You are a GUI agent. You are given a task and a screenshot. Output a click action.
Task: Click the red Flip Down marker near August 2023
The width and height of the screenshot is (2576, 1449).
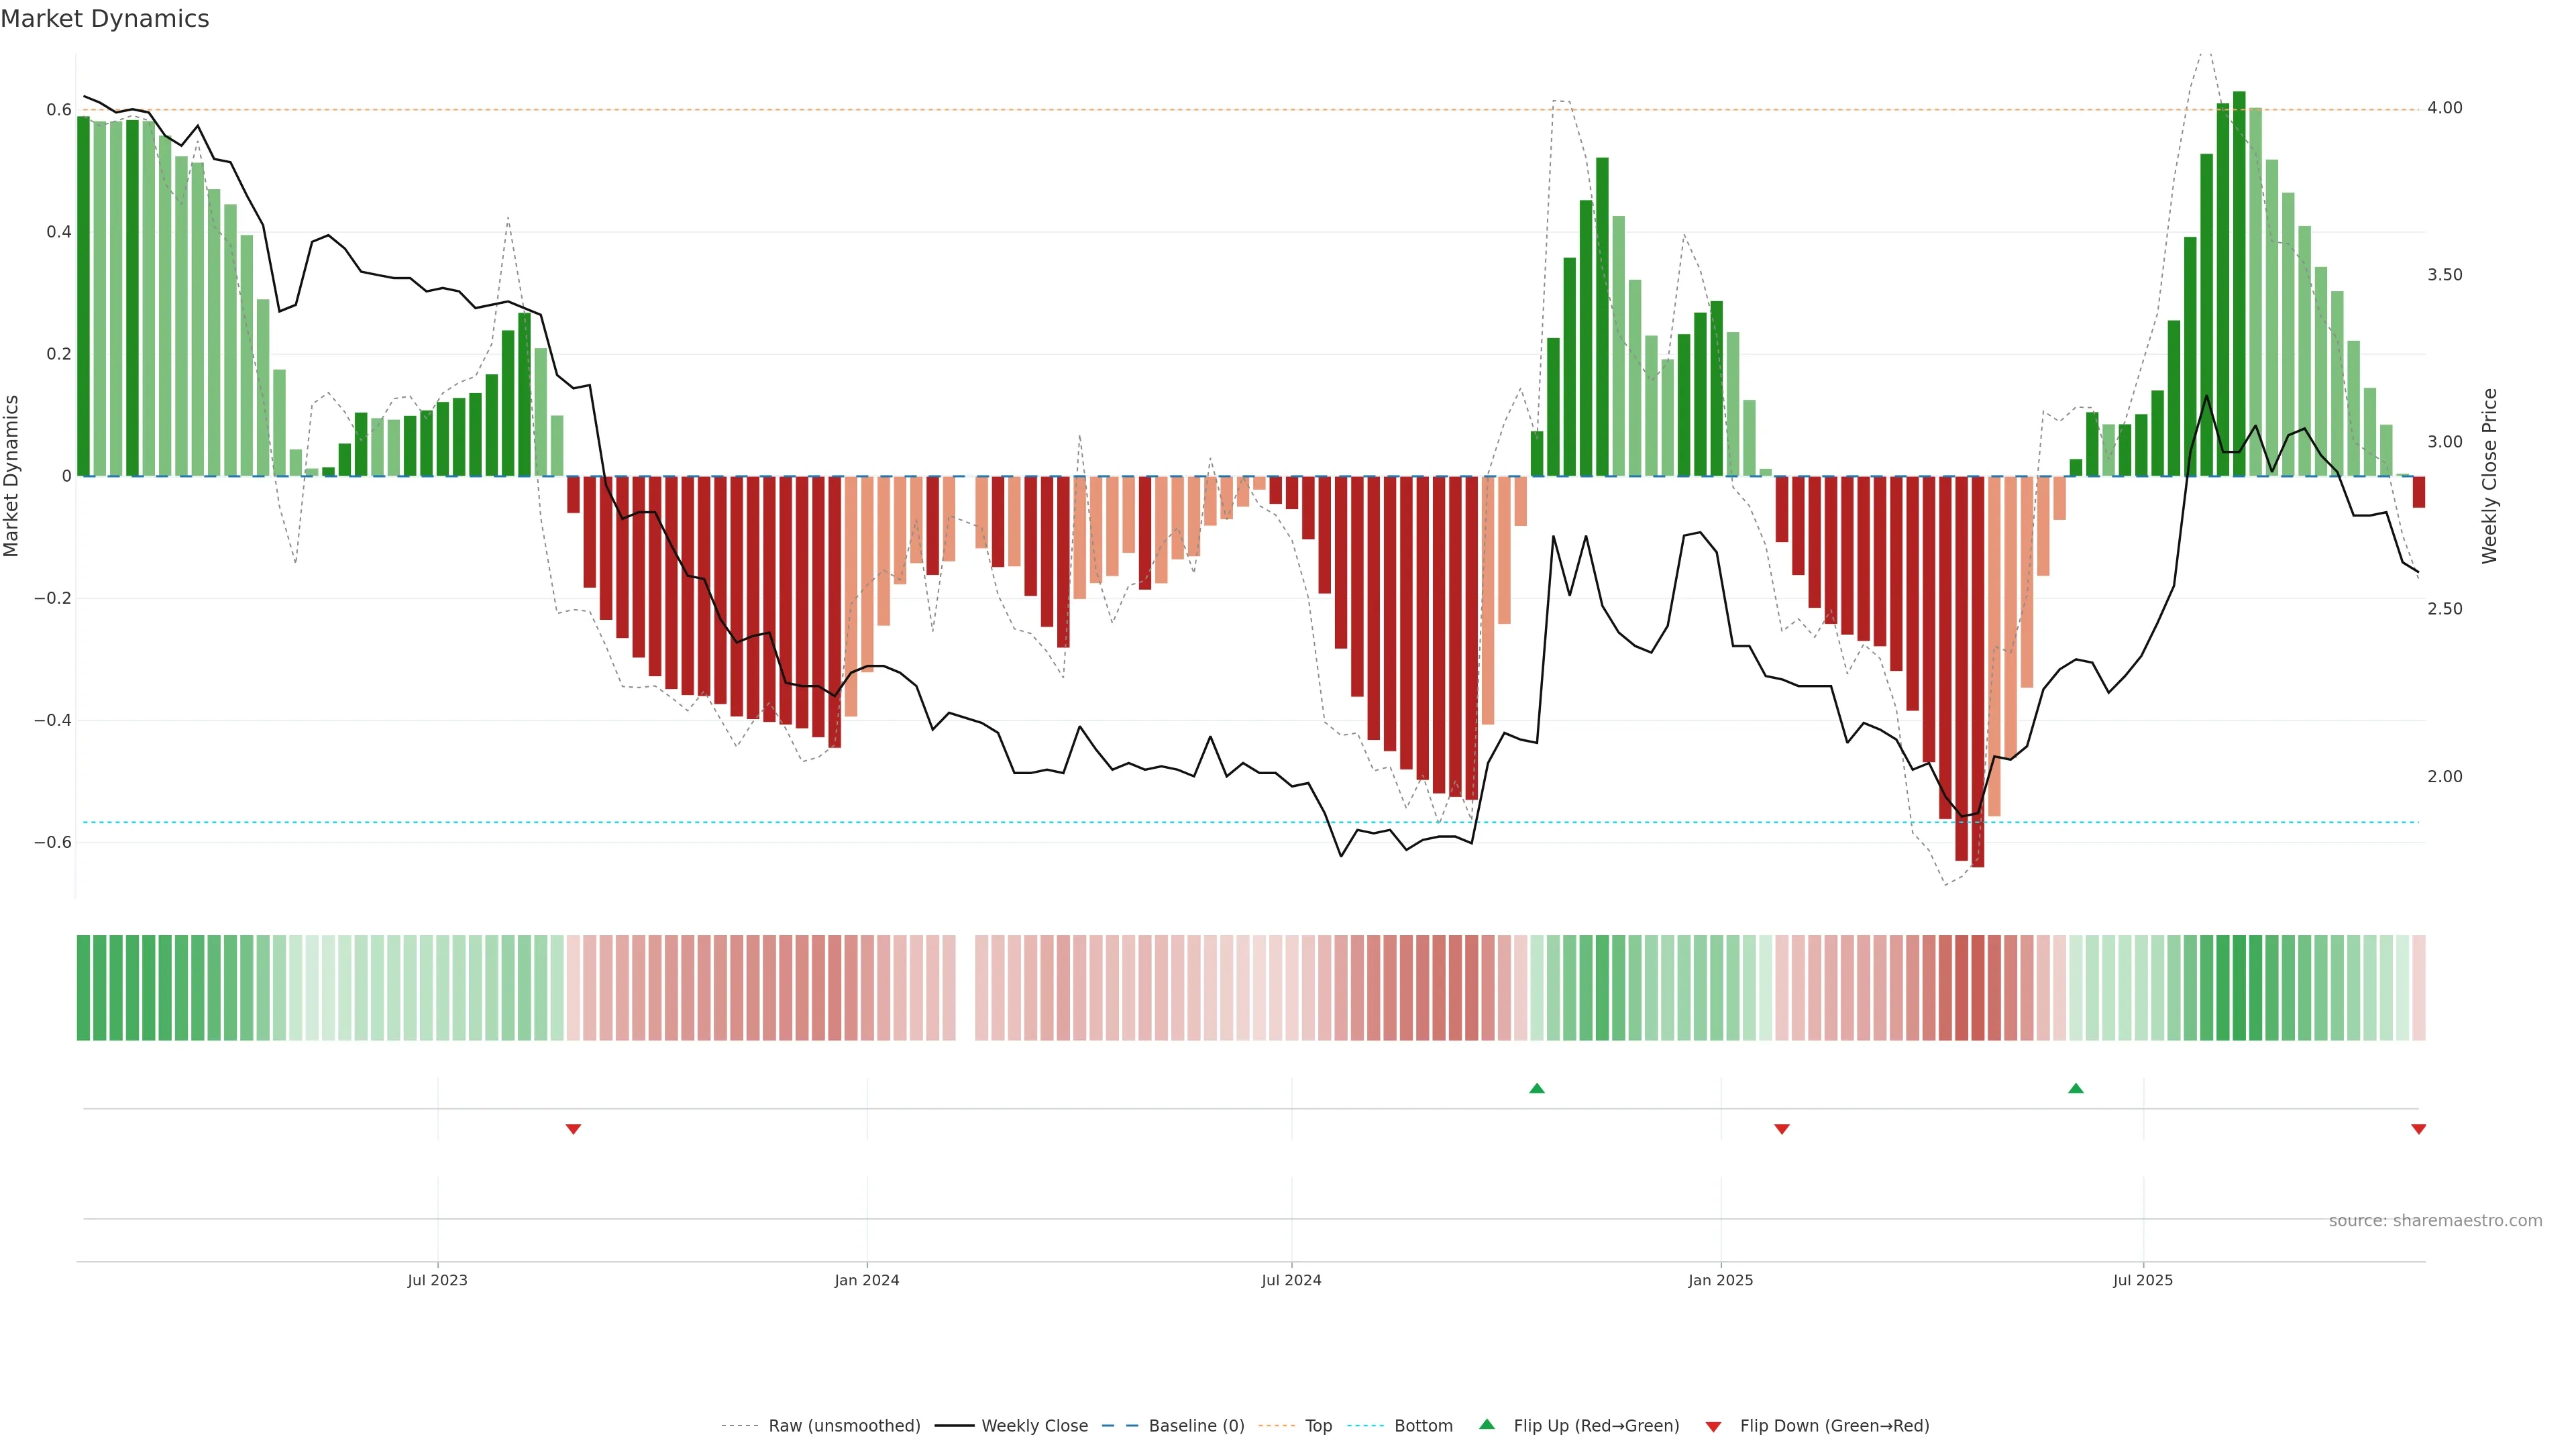tap(573, 1129)
